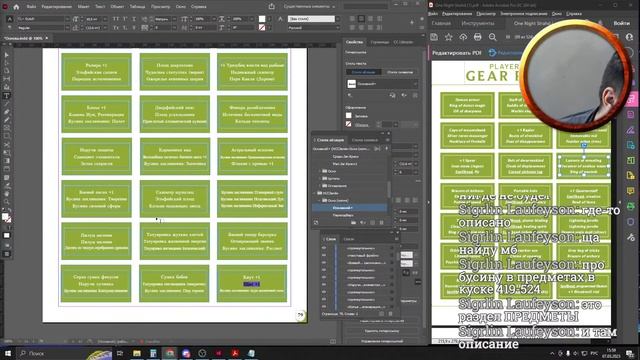Screen dimensions: 640x360
Task: Select 'Основной+' style row in Paragraph Styles
Action: [x=350, y=208]
